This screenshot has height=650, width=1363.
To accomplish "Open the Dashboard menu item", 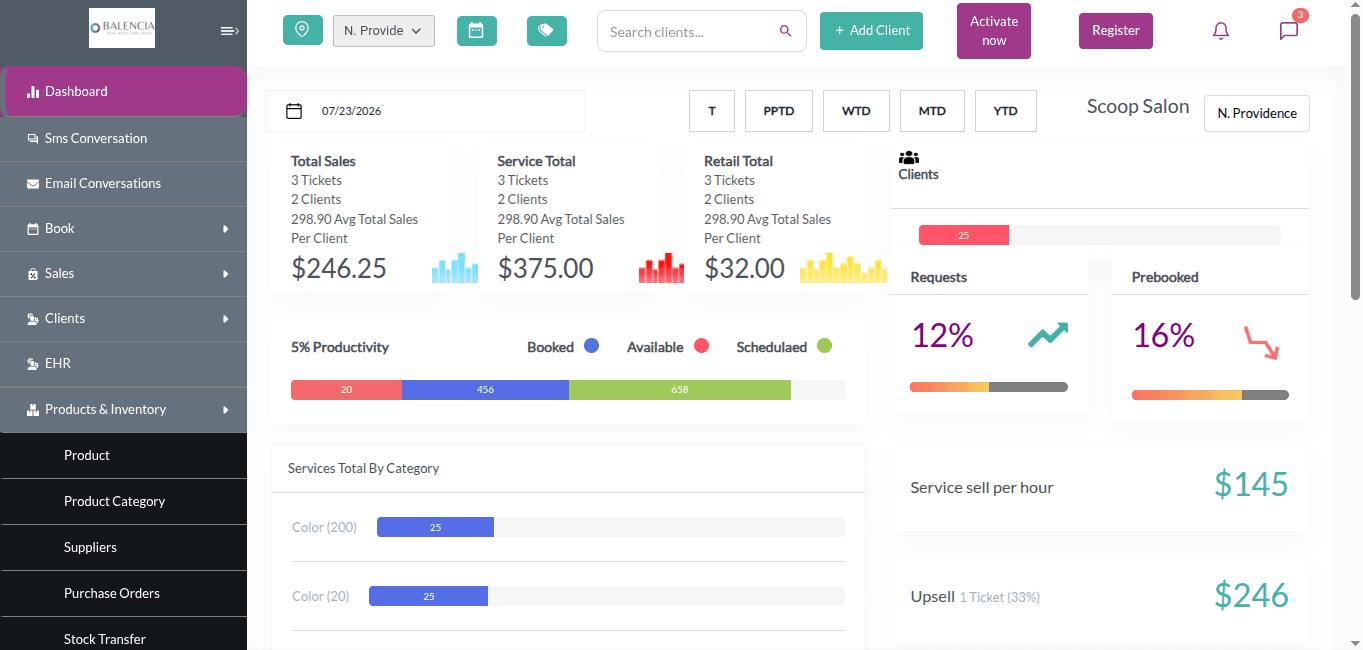I will [x=125, y=91].
